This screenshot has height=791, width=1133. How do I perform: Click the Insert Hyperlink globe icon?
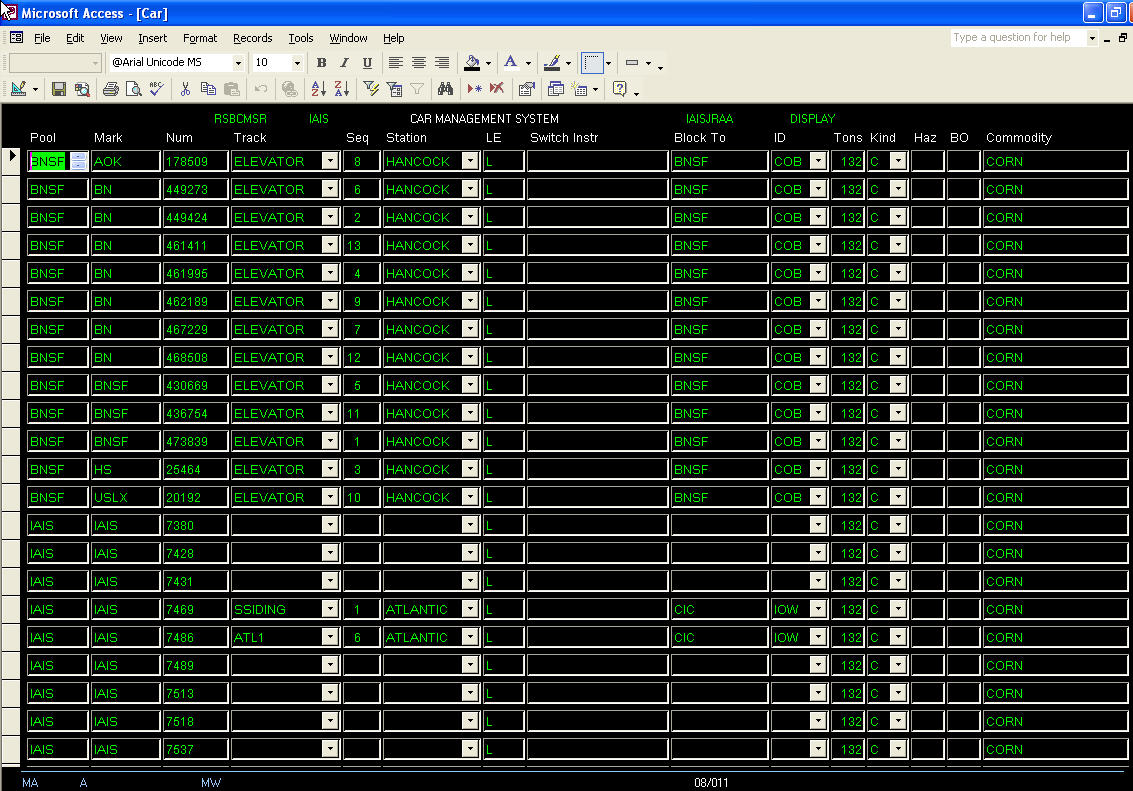click(290, 89)
